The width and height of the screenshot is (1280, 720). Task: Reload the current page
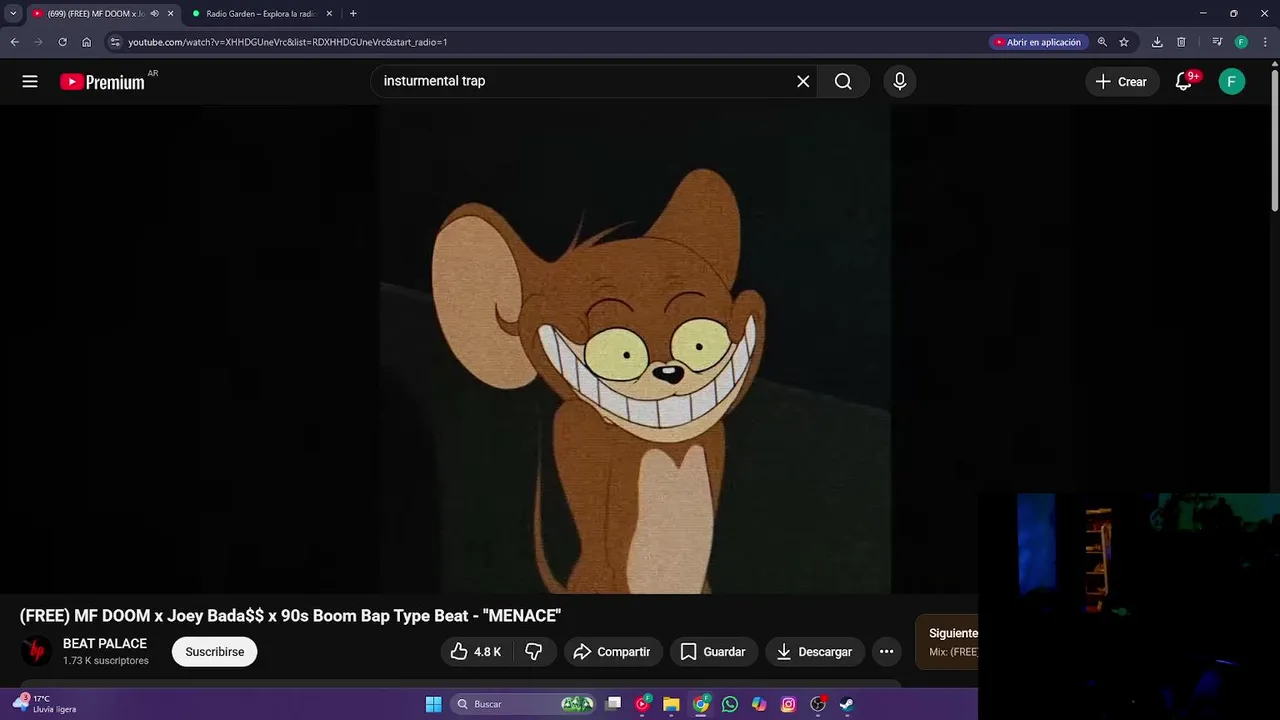pos(62,42)
